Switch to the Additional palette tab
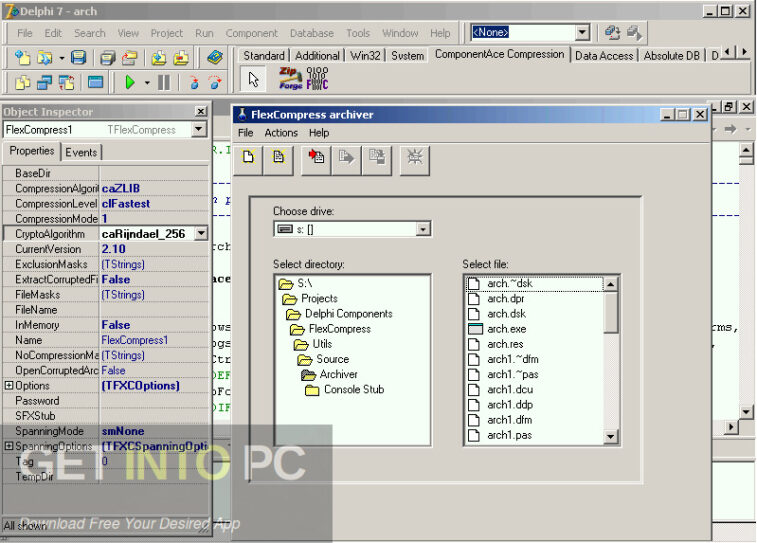Screen dimensions: 757x543 pyautogui.click(x=317, y=56)
